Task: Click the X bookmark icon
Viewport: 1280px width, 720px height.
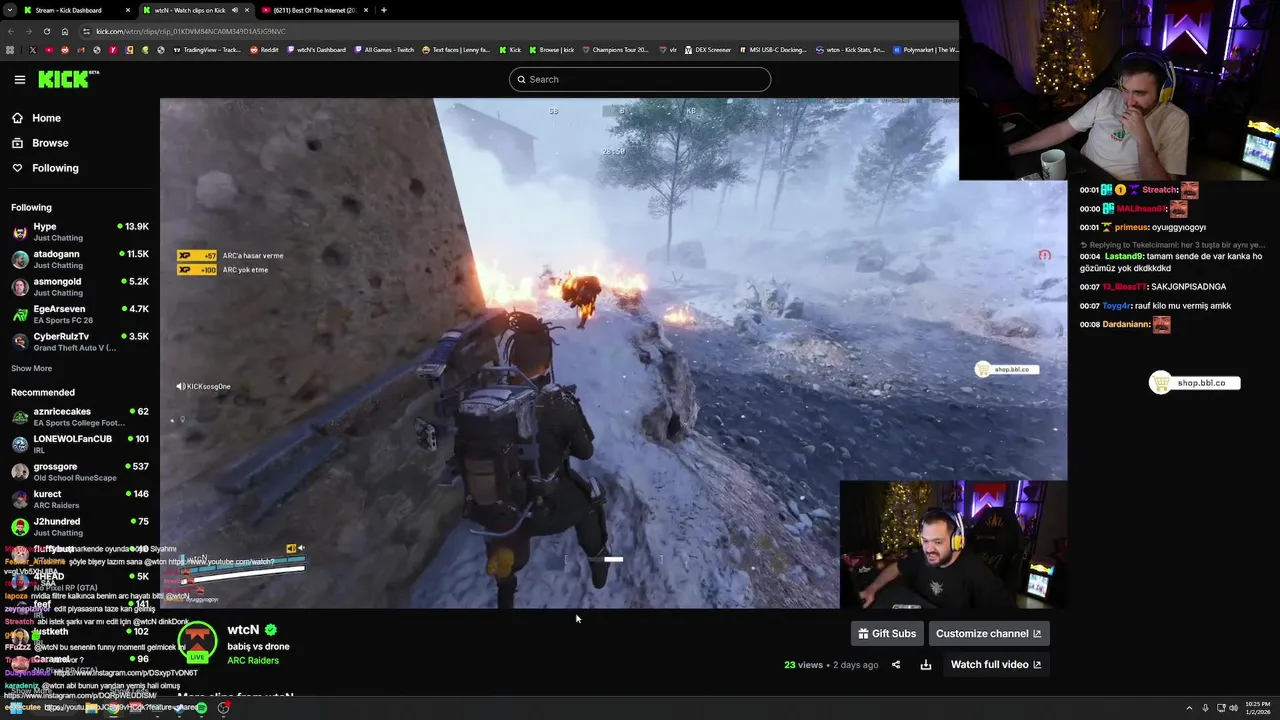Action: [x=32, y=50]
